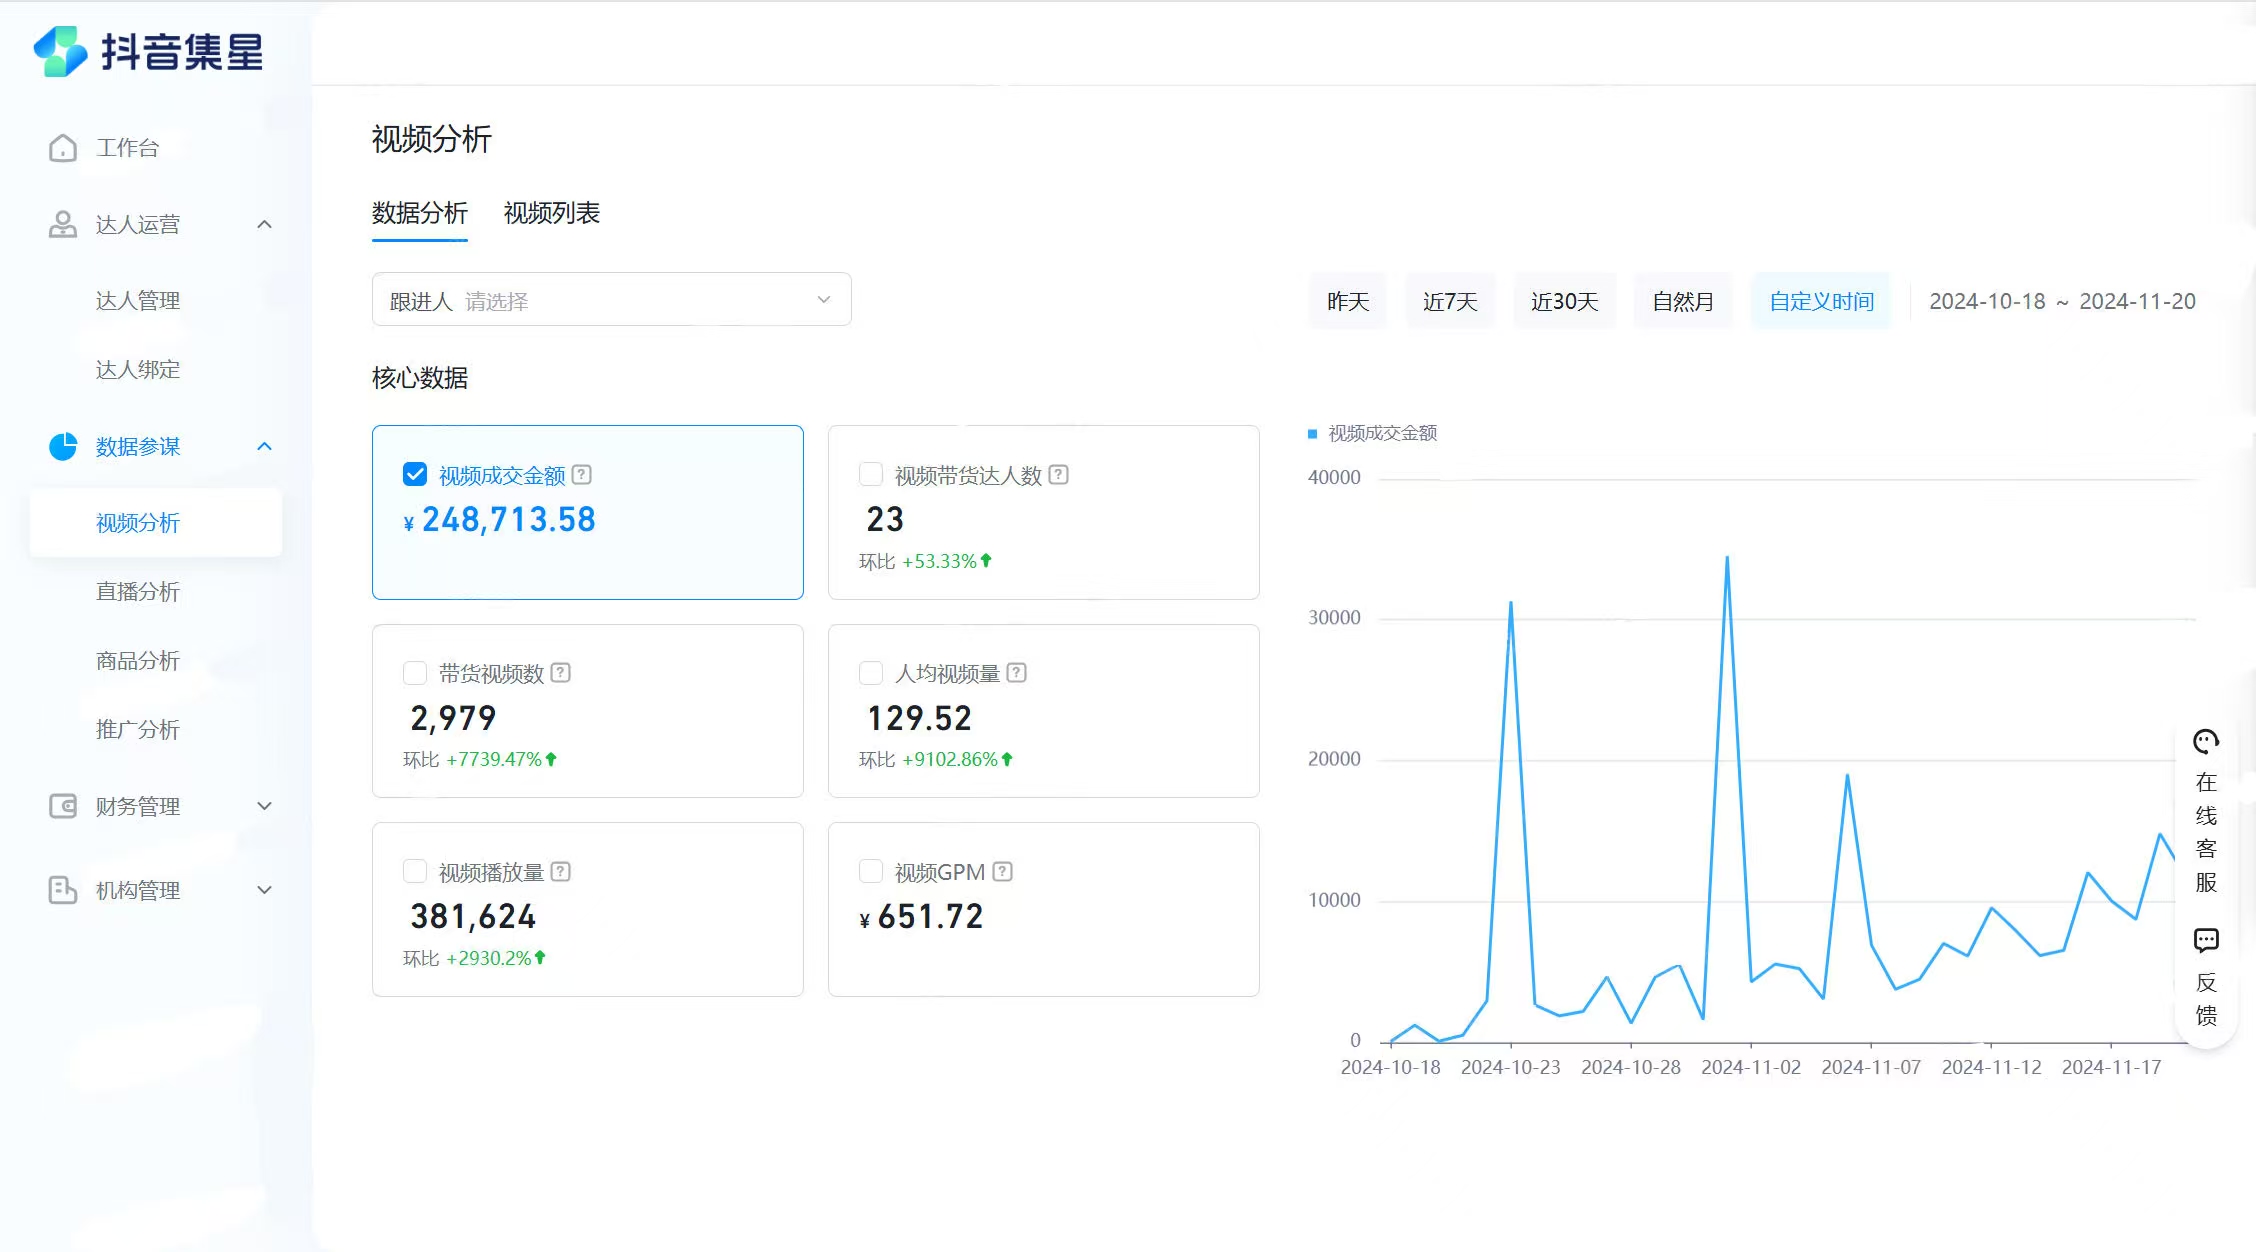
Task: Open 在线客服 headset icon
Action: click(2206, 742)
